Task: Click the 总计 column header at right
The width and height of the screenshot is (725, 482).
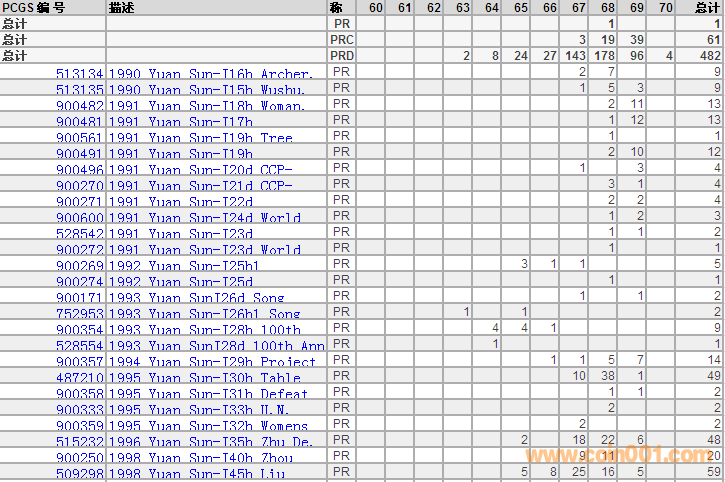Action: pyautogui.click(x=706, y=8)
